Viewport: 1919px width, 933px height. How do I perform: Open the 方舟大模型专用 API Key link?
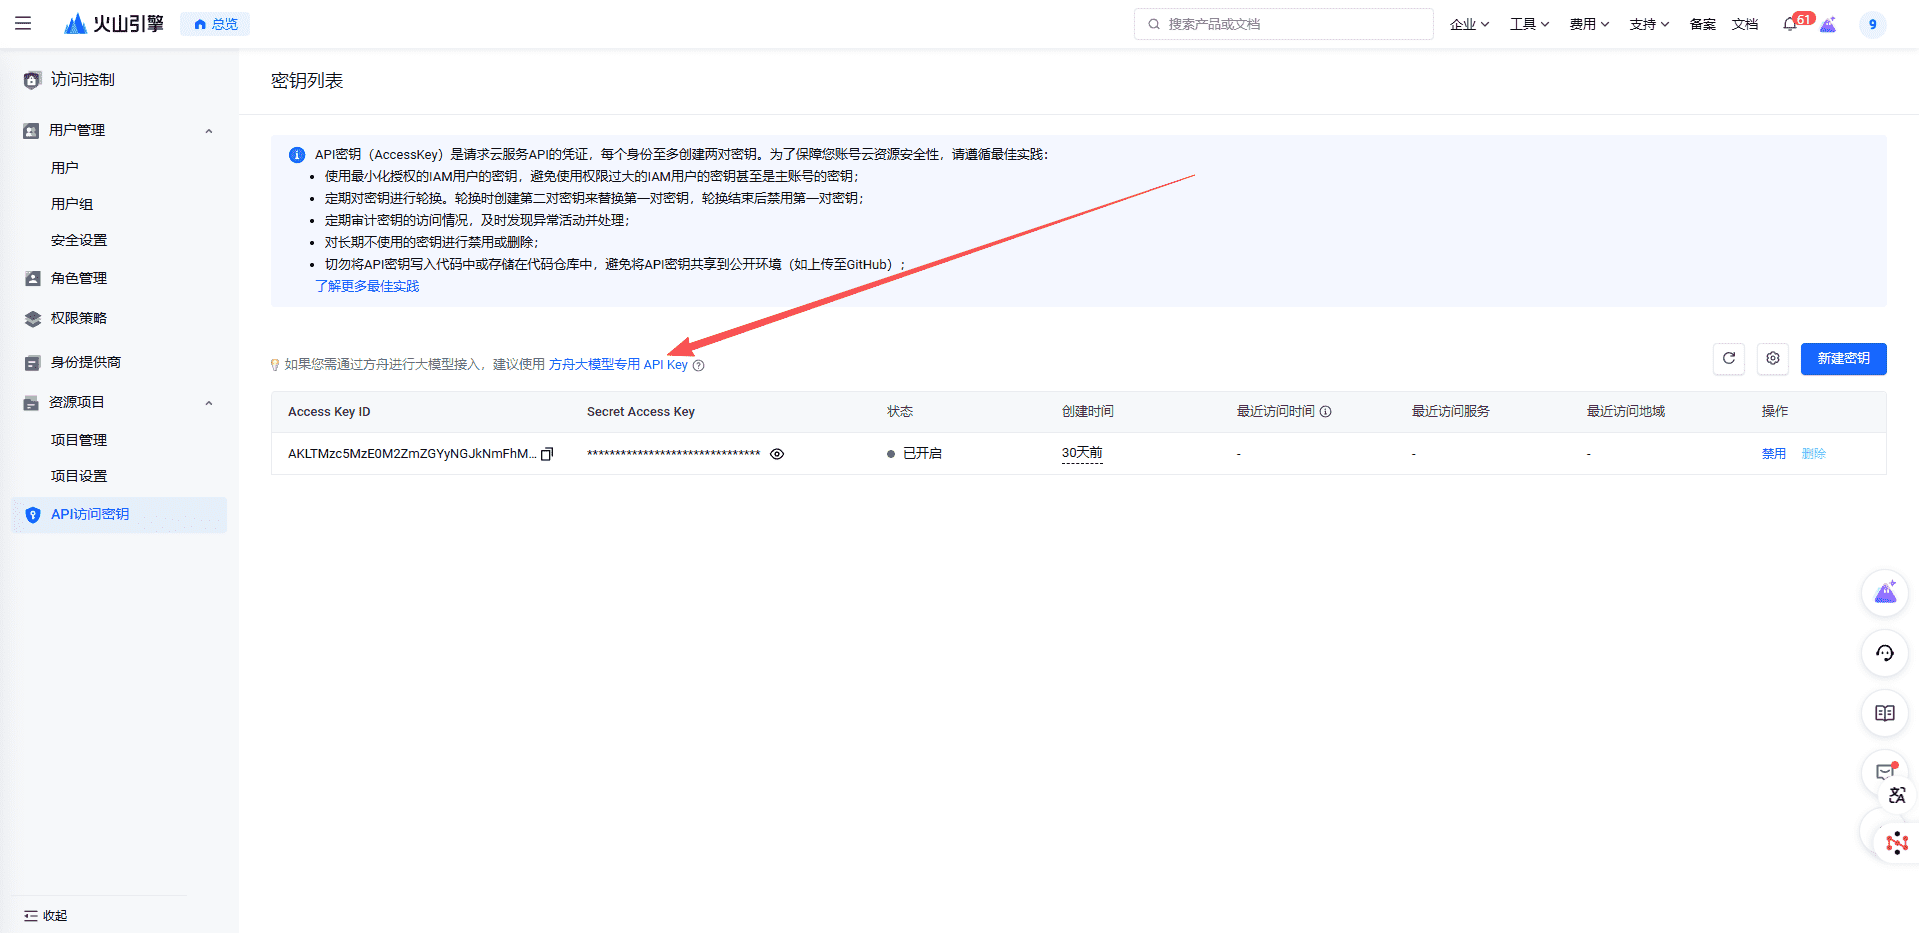tap(619, 364)
